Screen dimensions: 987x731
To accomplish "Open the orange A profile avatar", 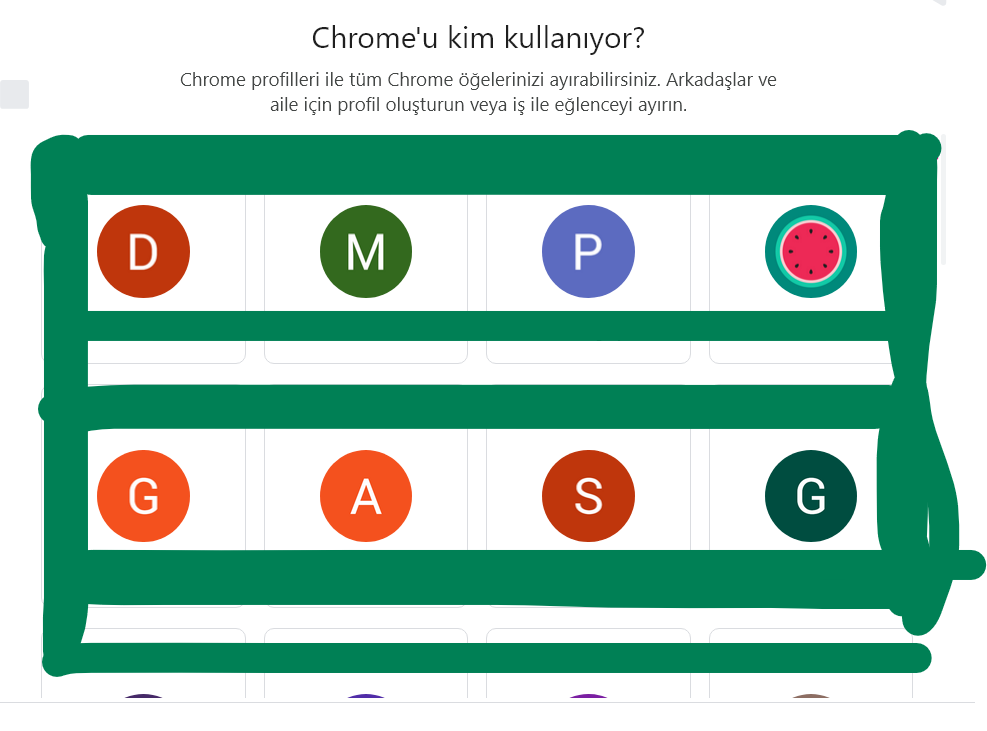I will 366,496.
